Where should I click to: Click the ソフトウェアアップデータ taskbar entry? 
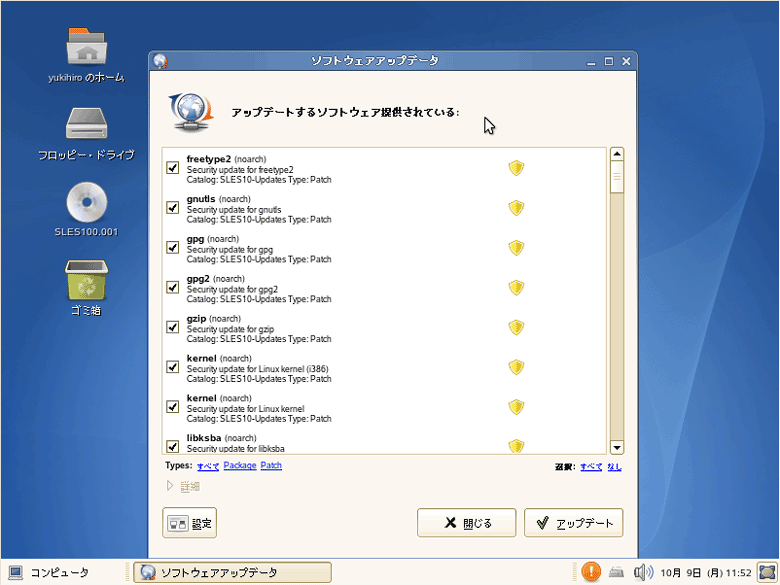tap(232, 572)
